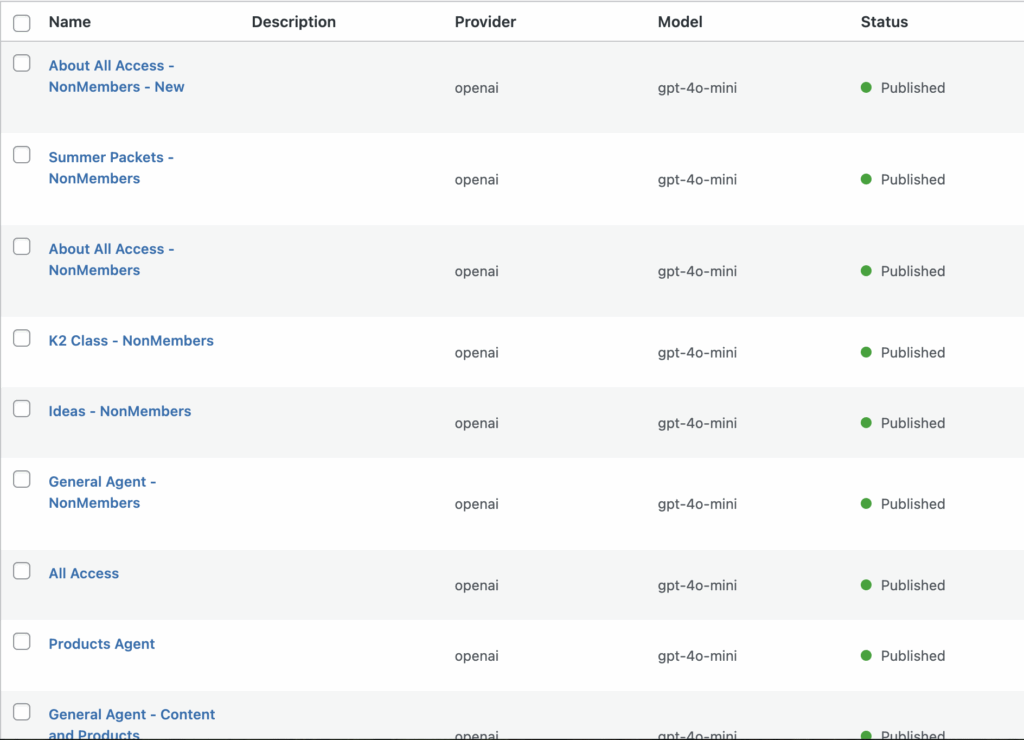The image size is (1024, 740).
Task: Open the Summer Packets - NonMembers agent
Action: coord(111,168)
